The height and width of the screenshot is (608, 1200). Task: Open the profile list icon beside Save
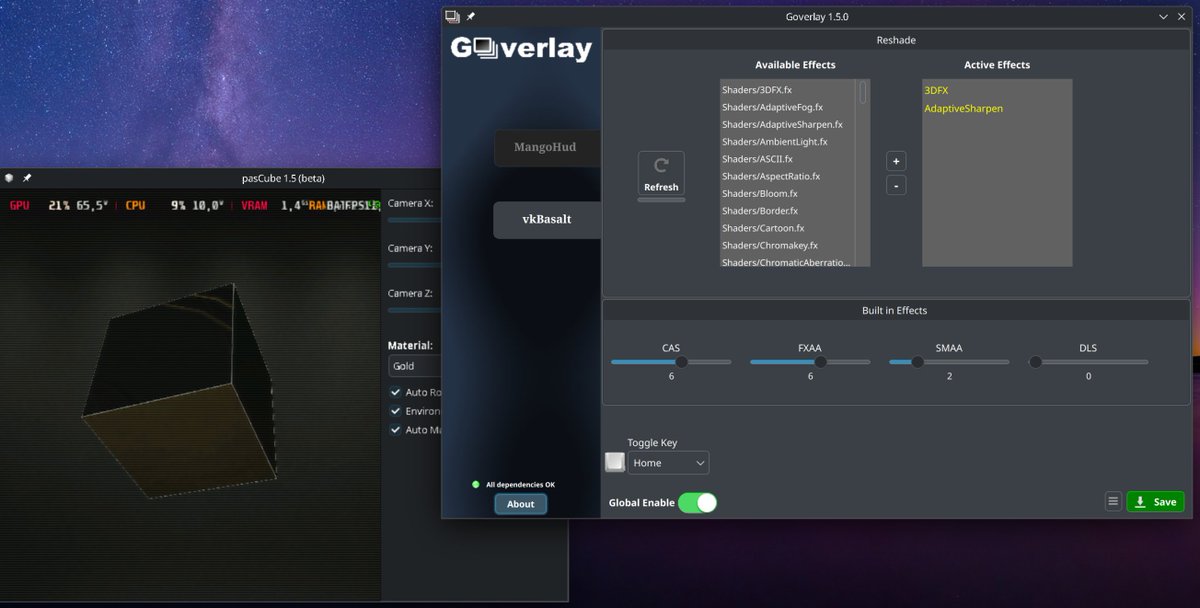click(1113, 501)
